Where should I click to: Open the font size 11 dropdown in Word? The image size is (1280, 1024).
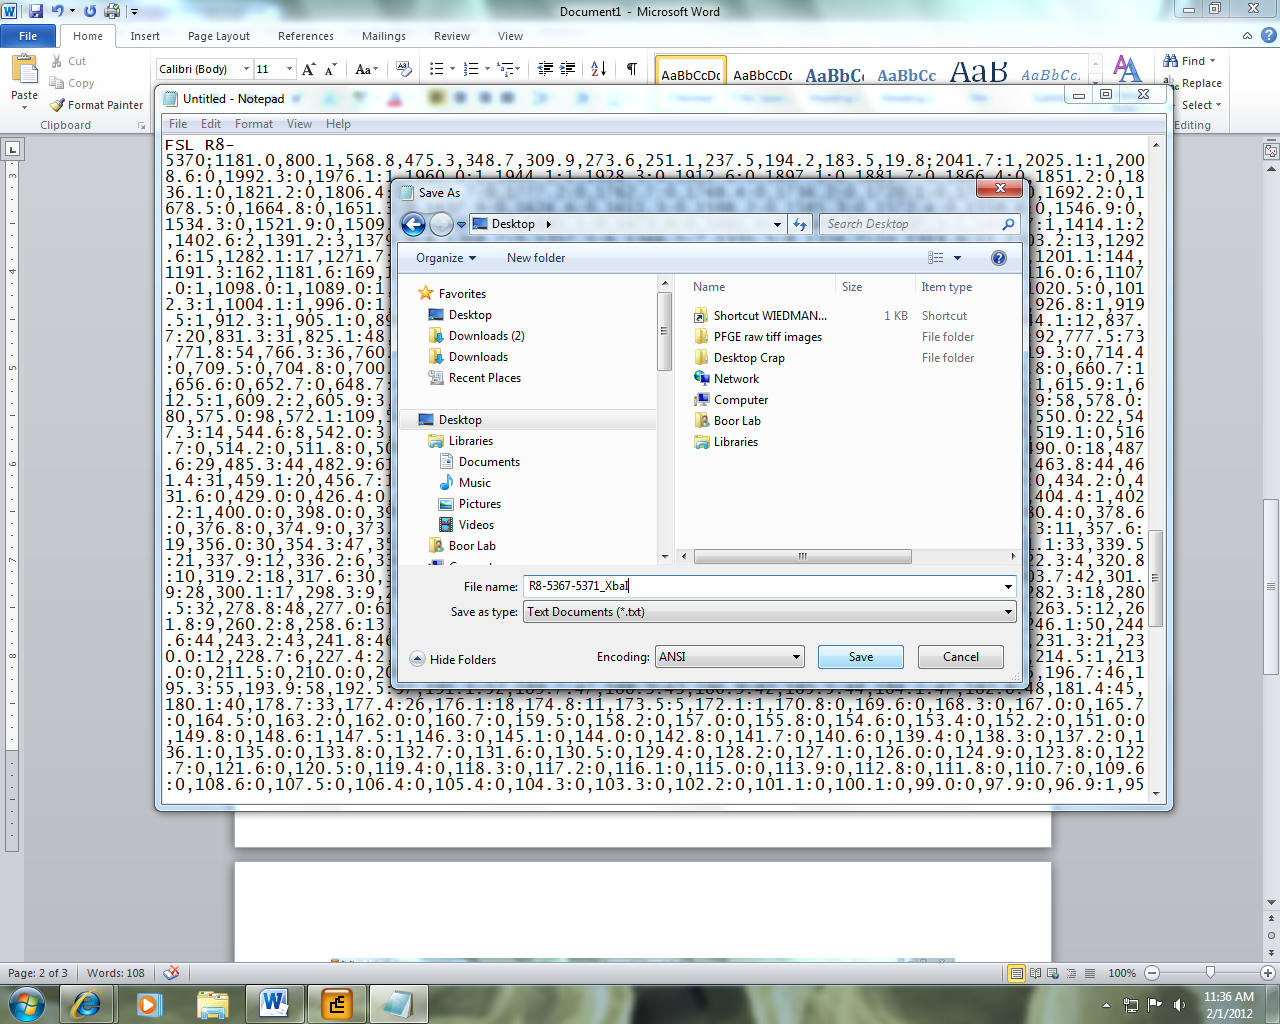point(289,69)
